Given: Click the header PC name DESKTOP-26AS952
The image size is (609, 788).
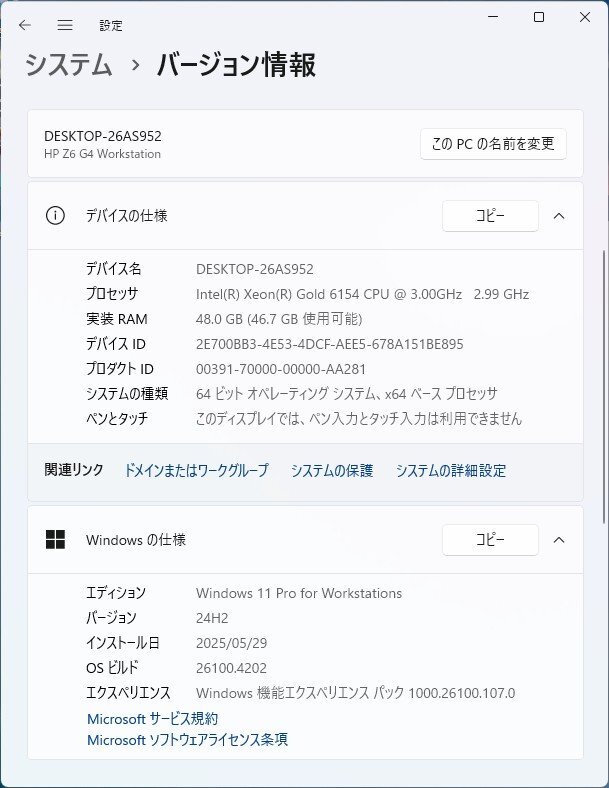Looking at the screenshot, I should (103, 136).
